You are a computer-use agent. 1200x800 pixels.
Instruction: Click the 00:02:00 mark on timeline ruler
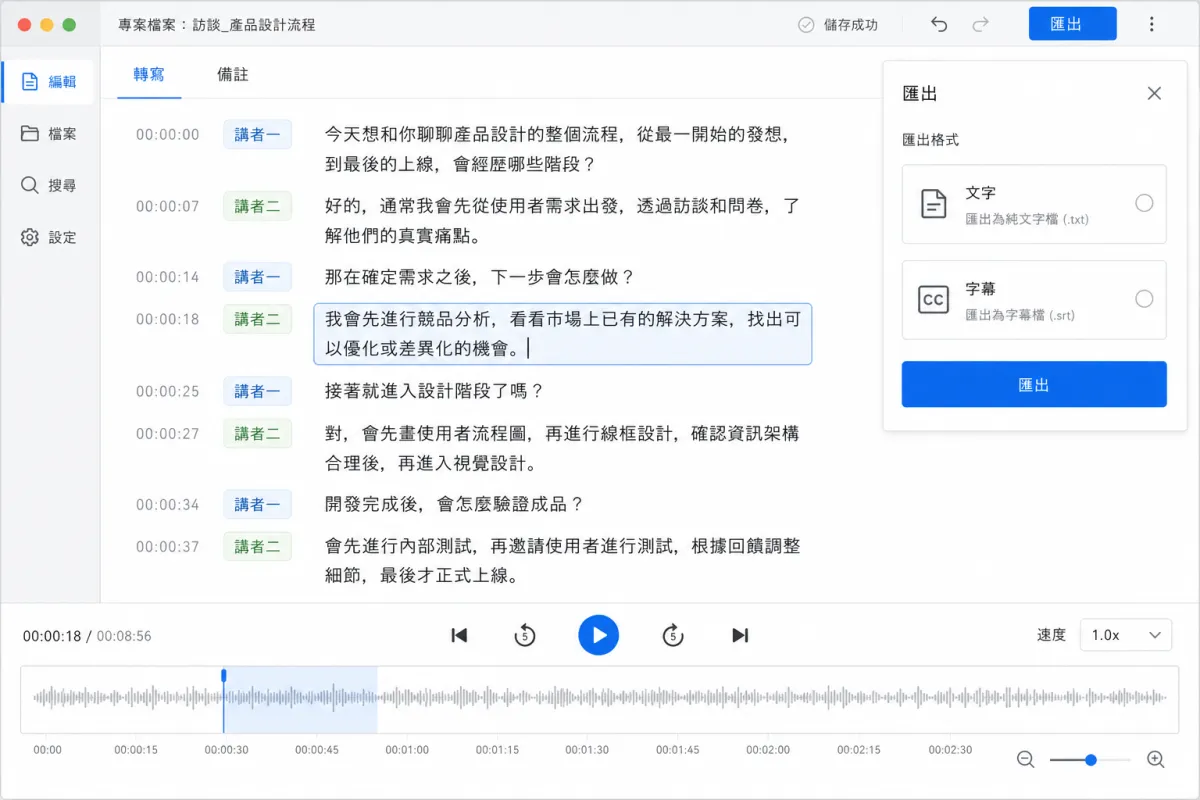(x=768, y=750)
